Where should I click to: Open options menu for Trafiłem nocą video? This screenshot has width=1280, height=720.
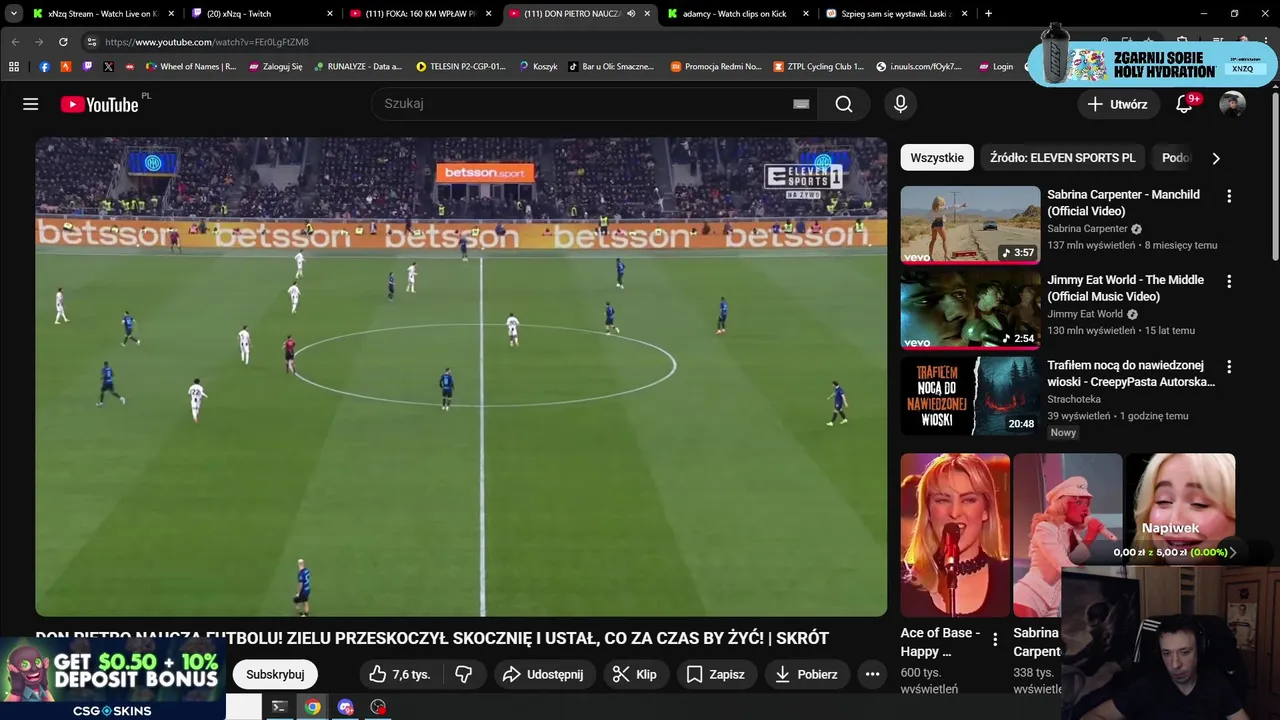1229,366
